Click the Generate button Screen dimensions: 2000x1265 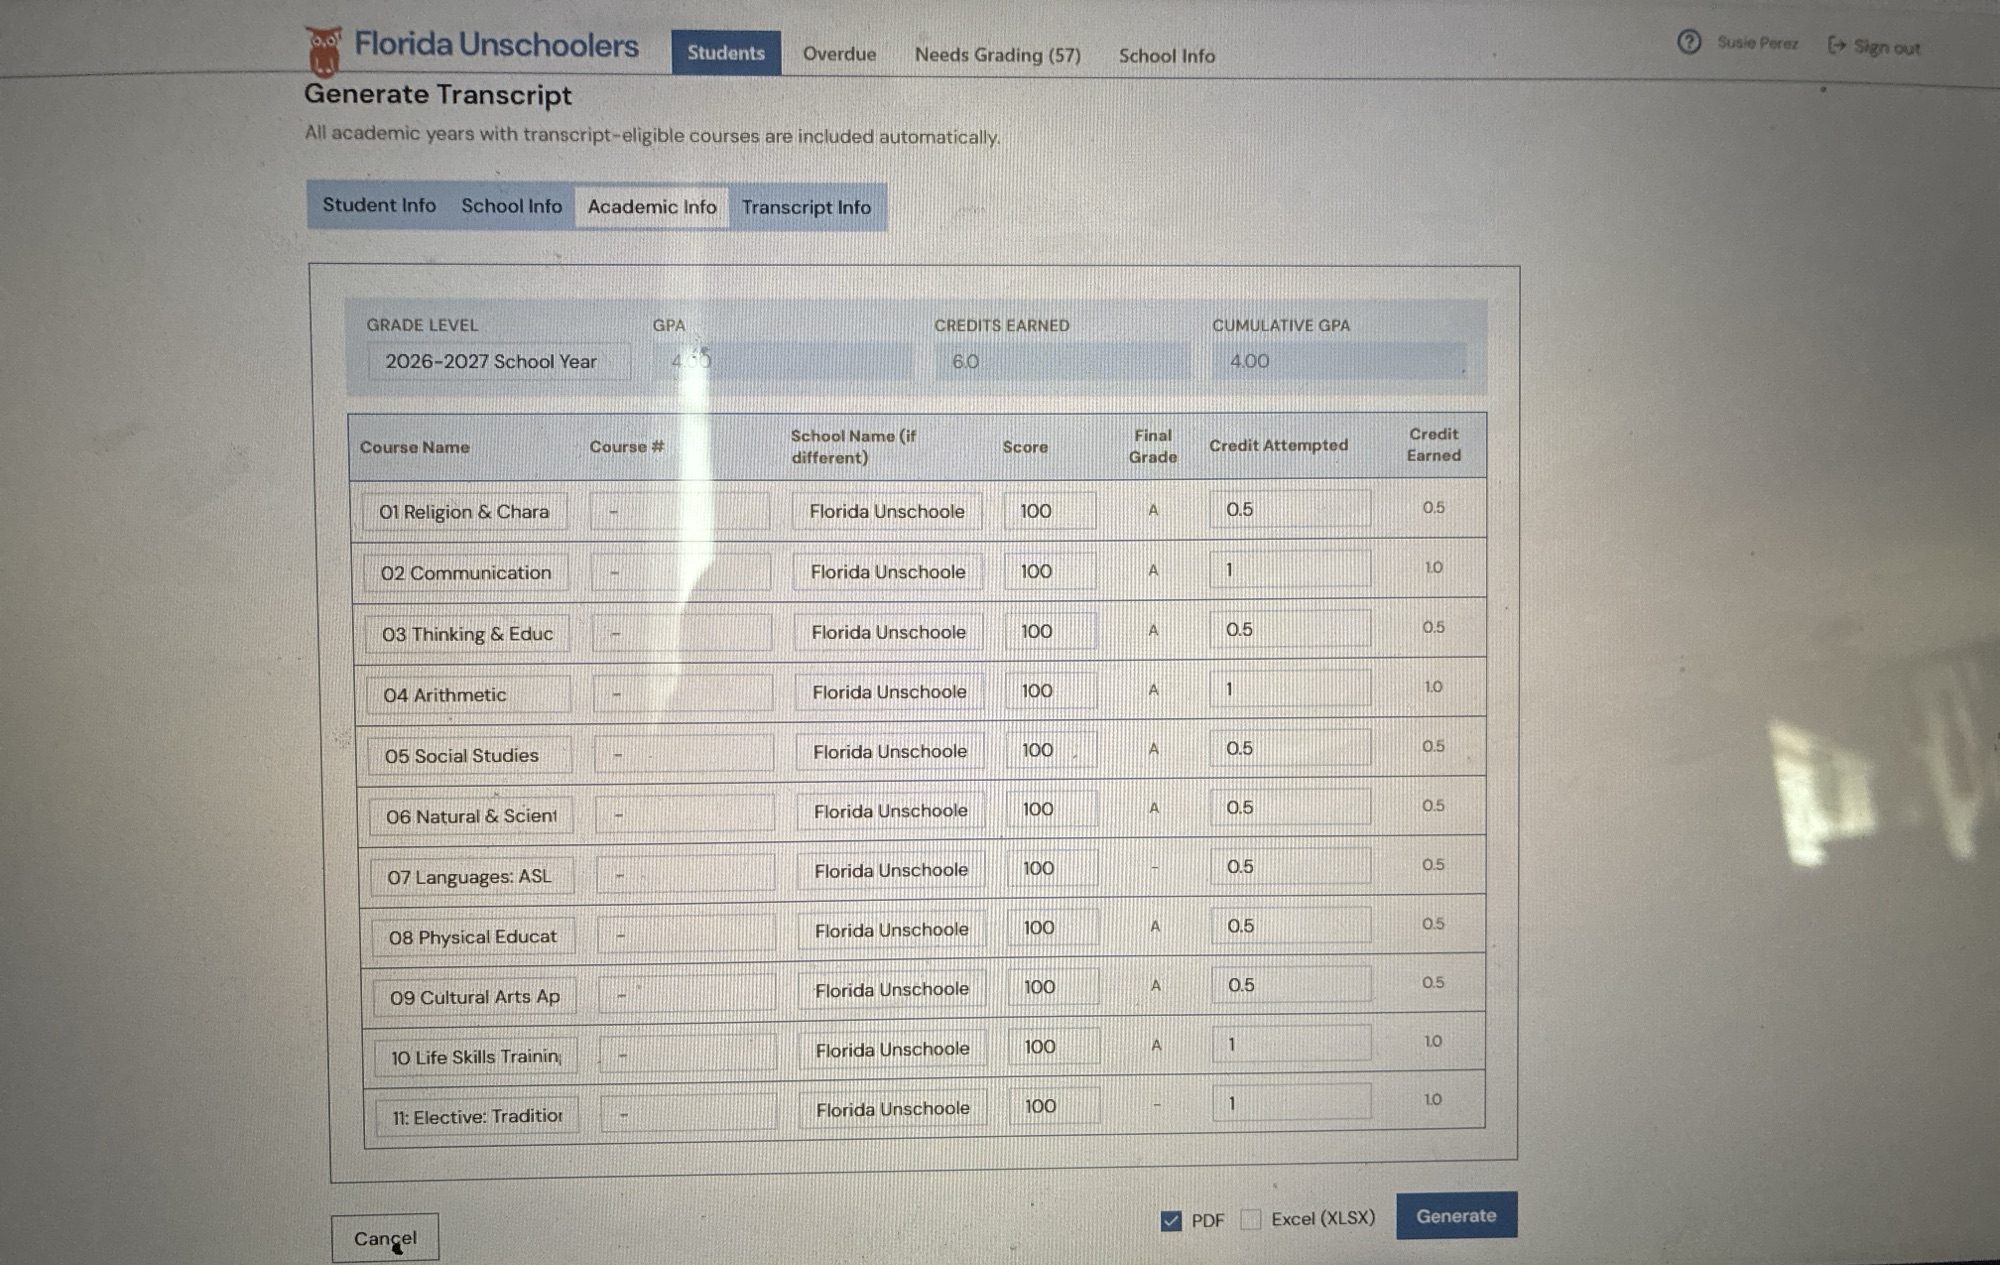1456,1216
